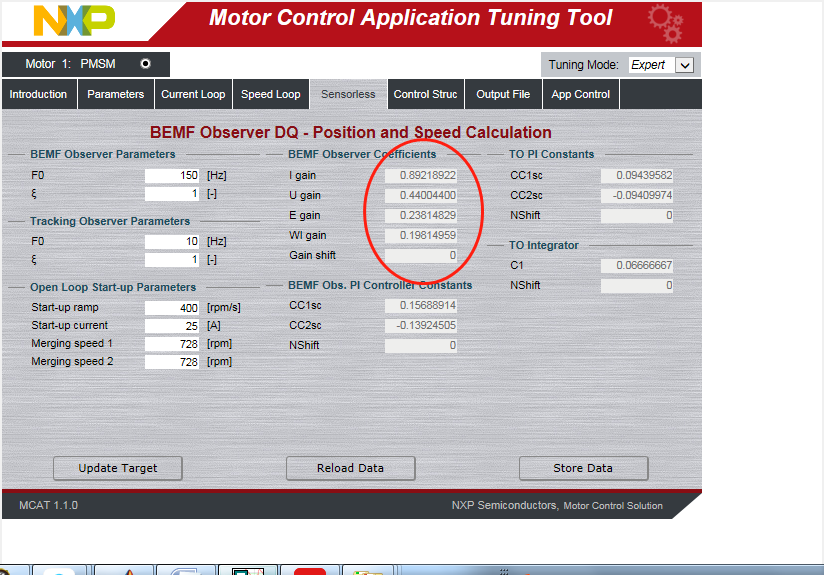
Task: Open the Speed Loop tab
Action: click(271, 94)
